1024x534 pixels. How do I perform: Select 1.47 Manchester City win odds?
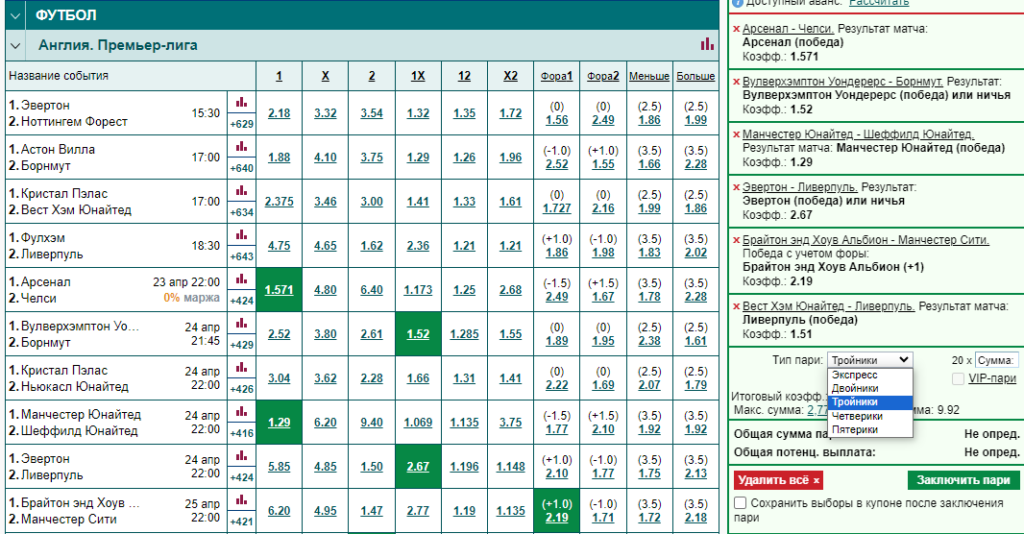(372, 511)
